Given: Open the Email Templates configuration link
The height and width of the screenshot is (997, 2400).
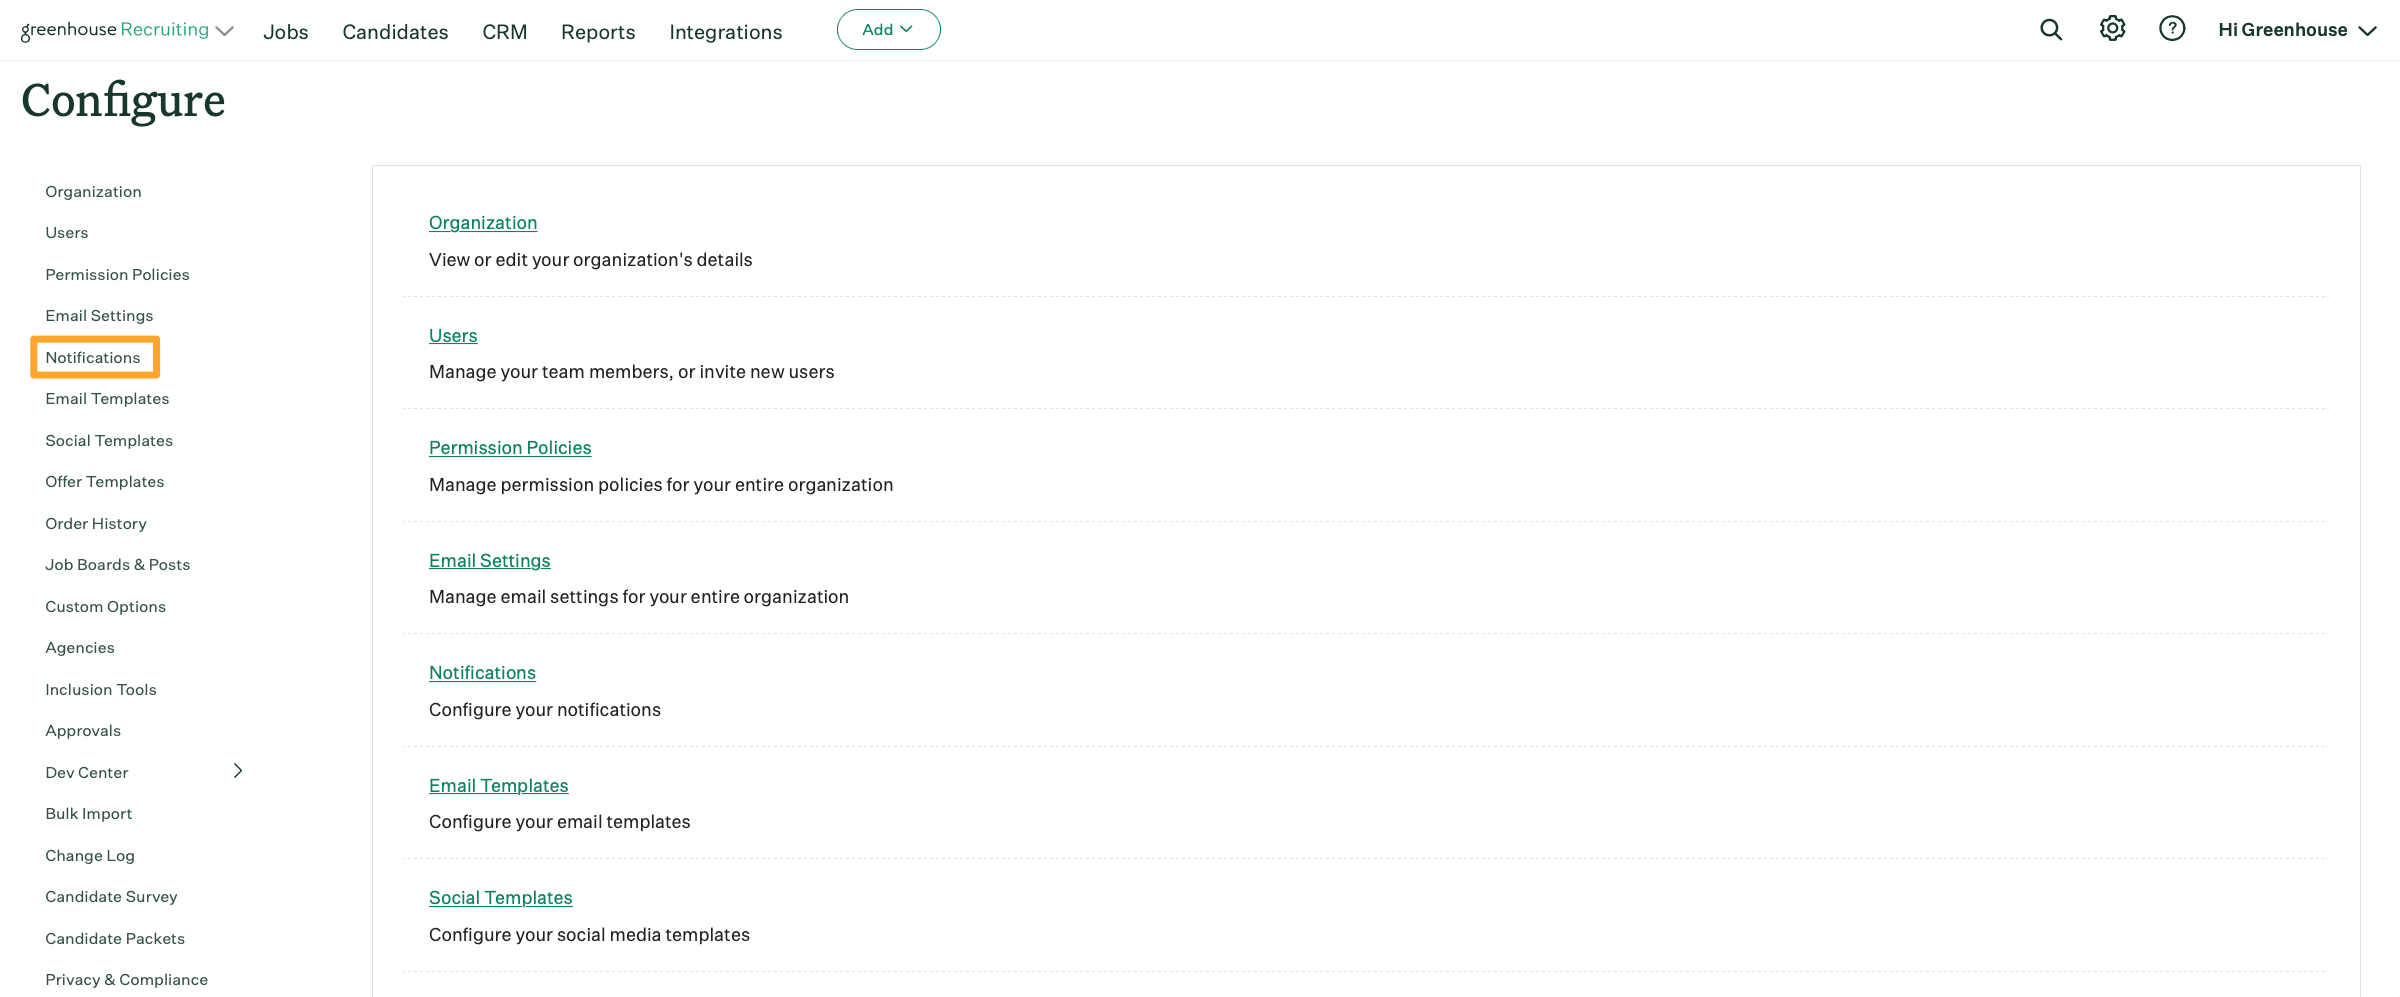Looking at the screenshot, I should [x=498, y=785].
